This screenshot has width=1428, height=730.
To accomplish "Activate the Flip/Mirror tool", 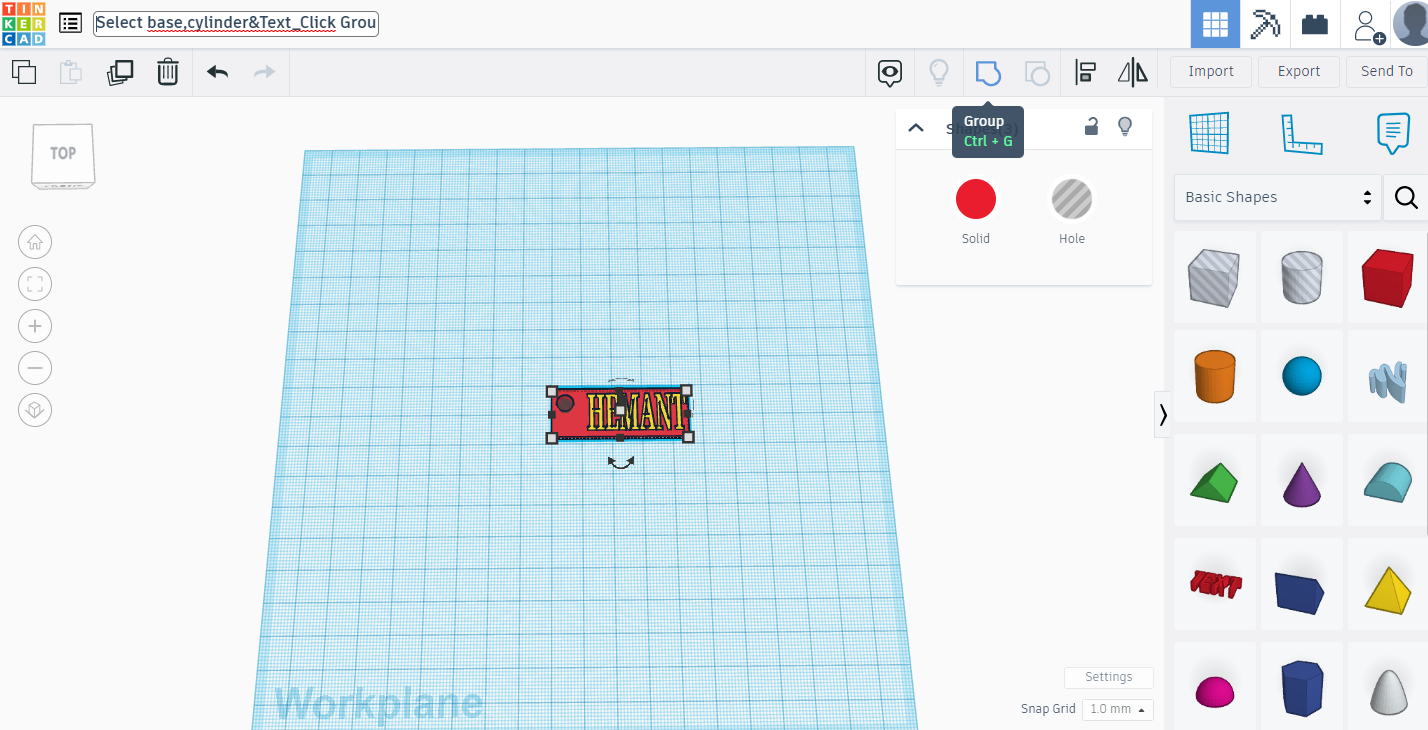I will pos(1132,72).
